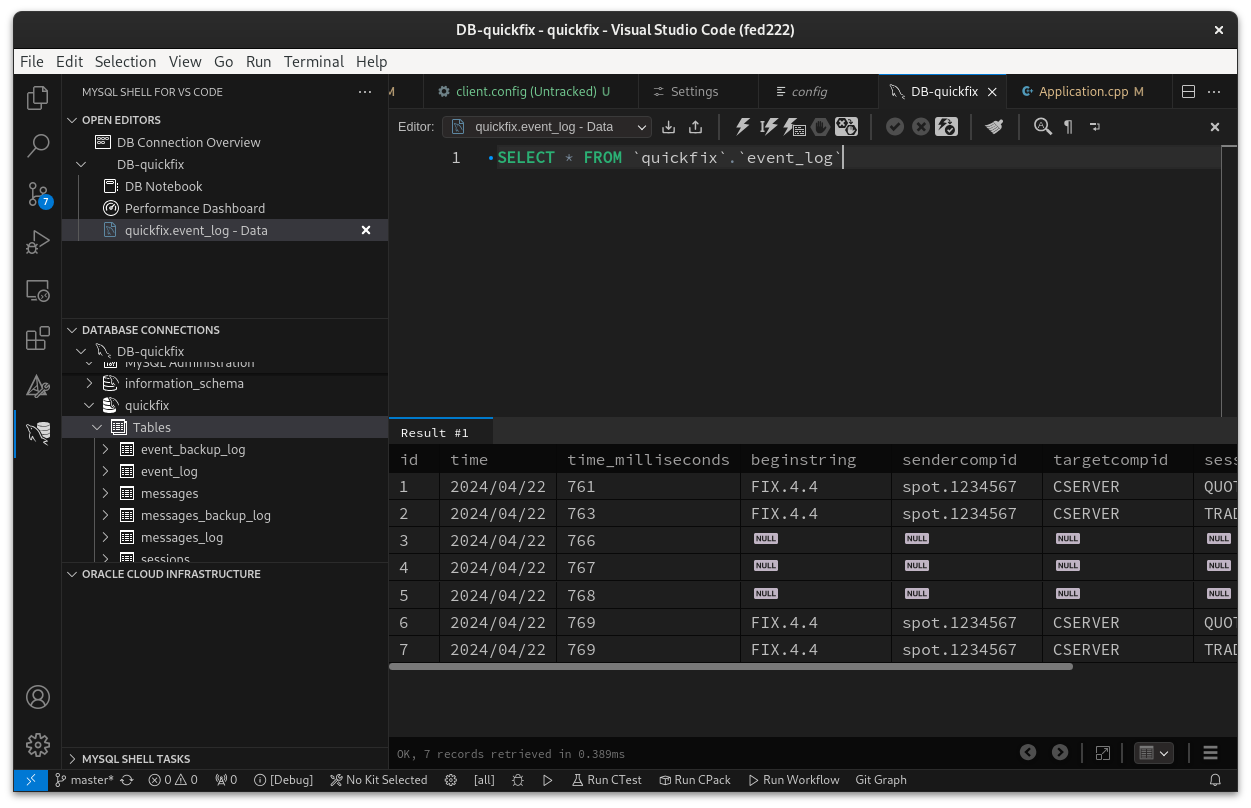The width and height of the screenshot is (1251, 808).
Task: Click Run CTest in the status bar
Action: [x=606, y=779]
